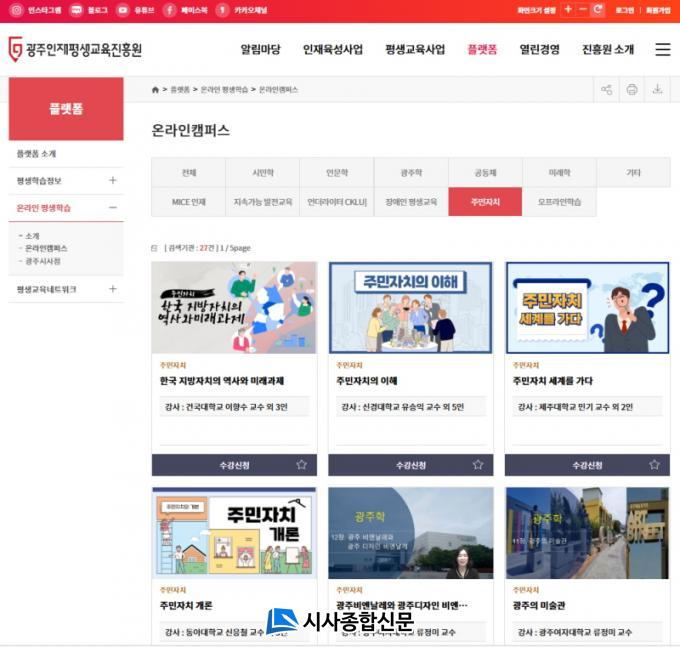
Task: Open the YouTube link icon
Action: pyautogui.click(x=122, y=10)
